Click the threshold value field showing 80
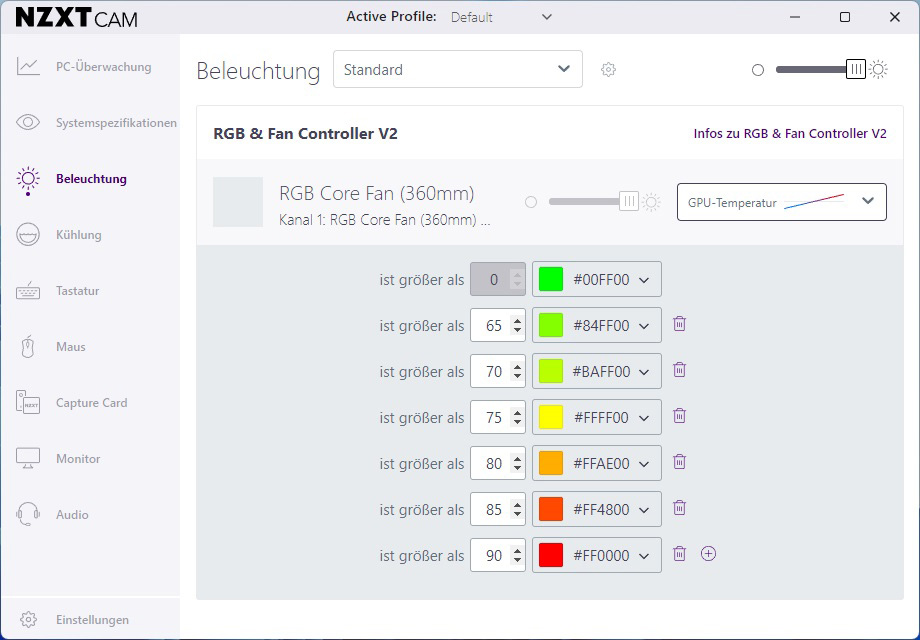The height and width of the screenshot is (640, 920). click(498, 463)
